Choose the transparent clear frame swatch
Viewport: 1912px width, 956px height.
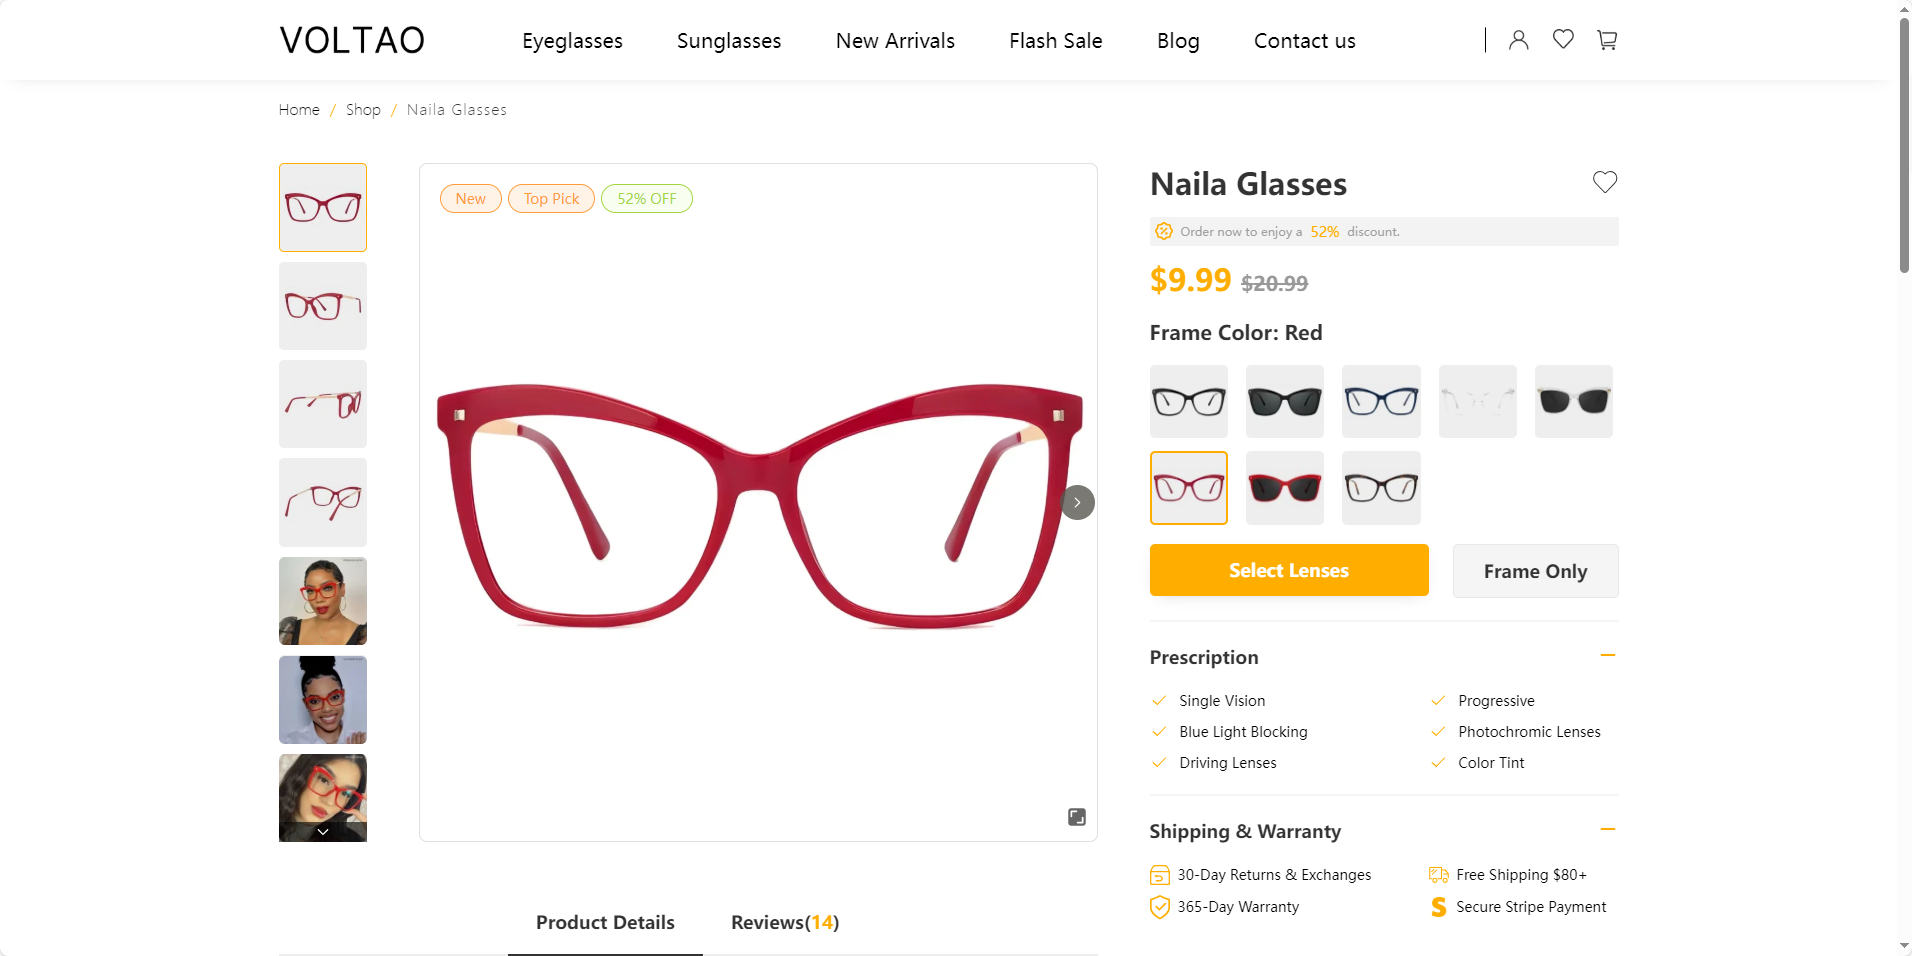pos(1477,401)
